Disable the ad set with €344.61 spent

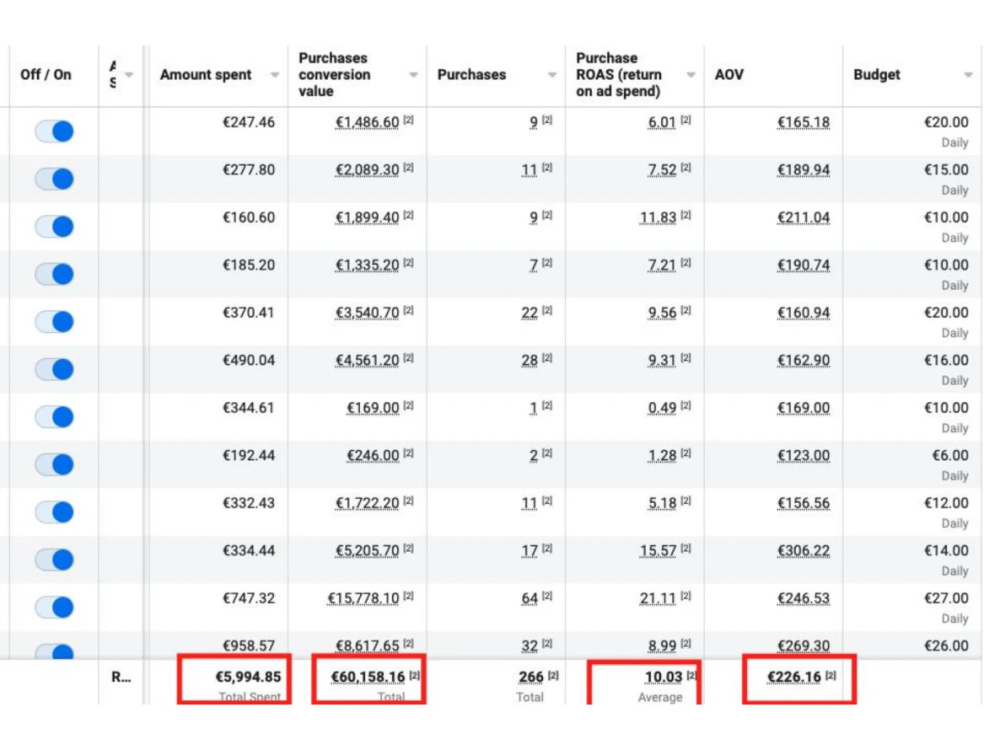click(x=54, y=417)
